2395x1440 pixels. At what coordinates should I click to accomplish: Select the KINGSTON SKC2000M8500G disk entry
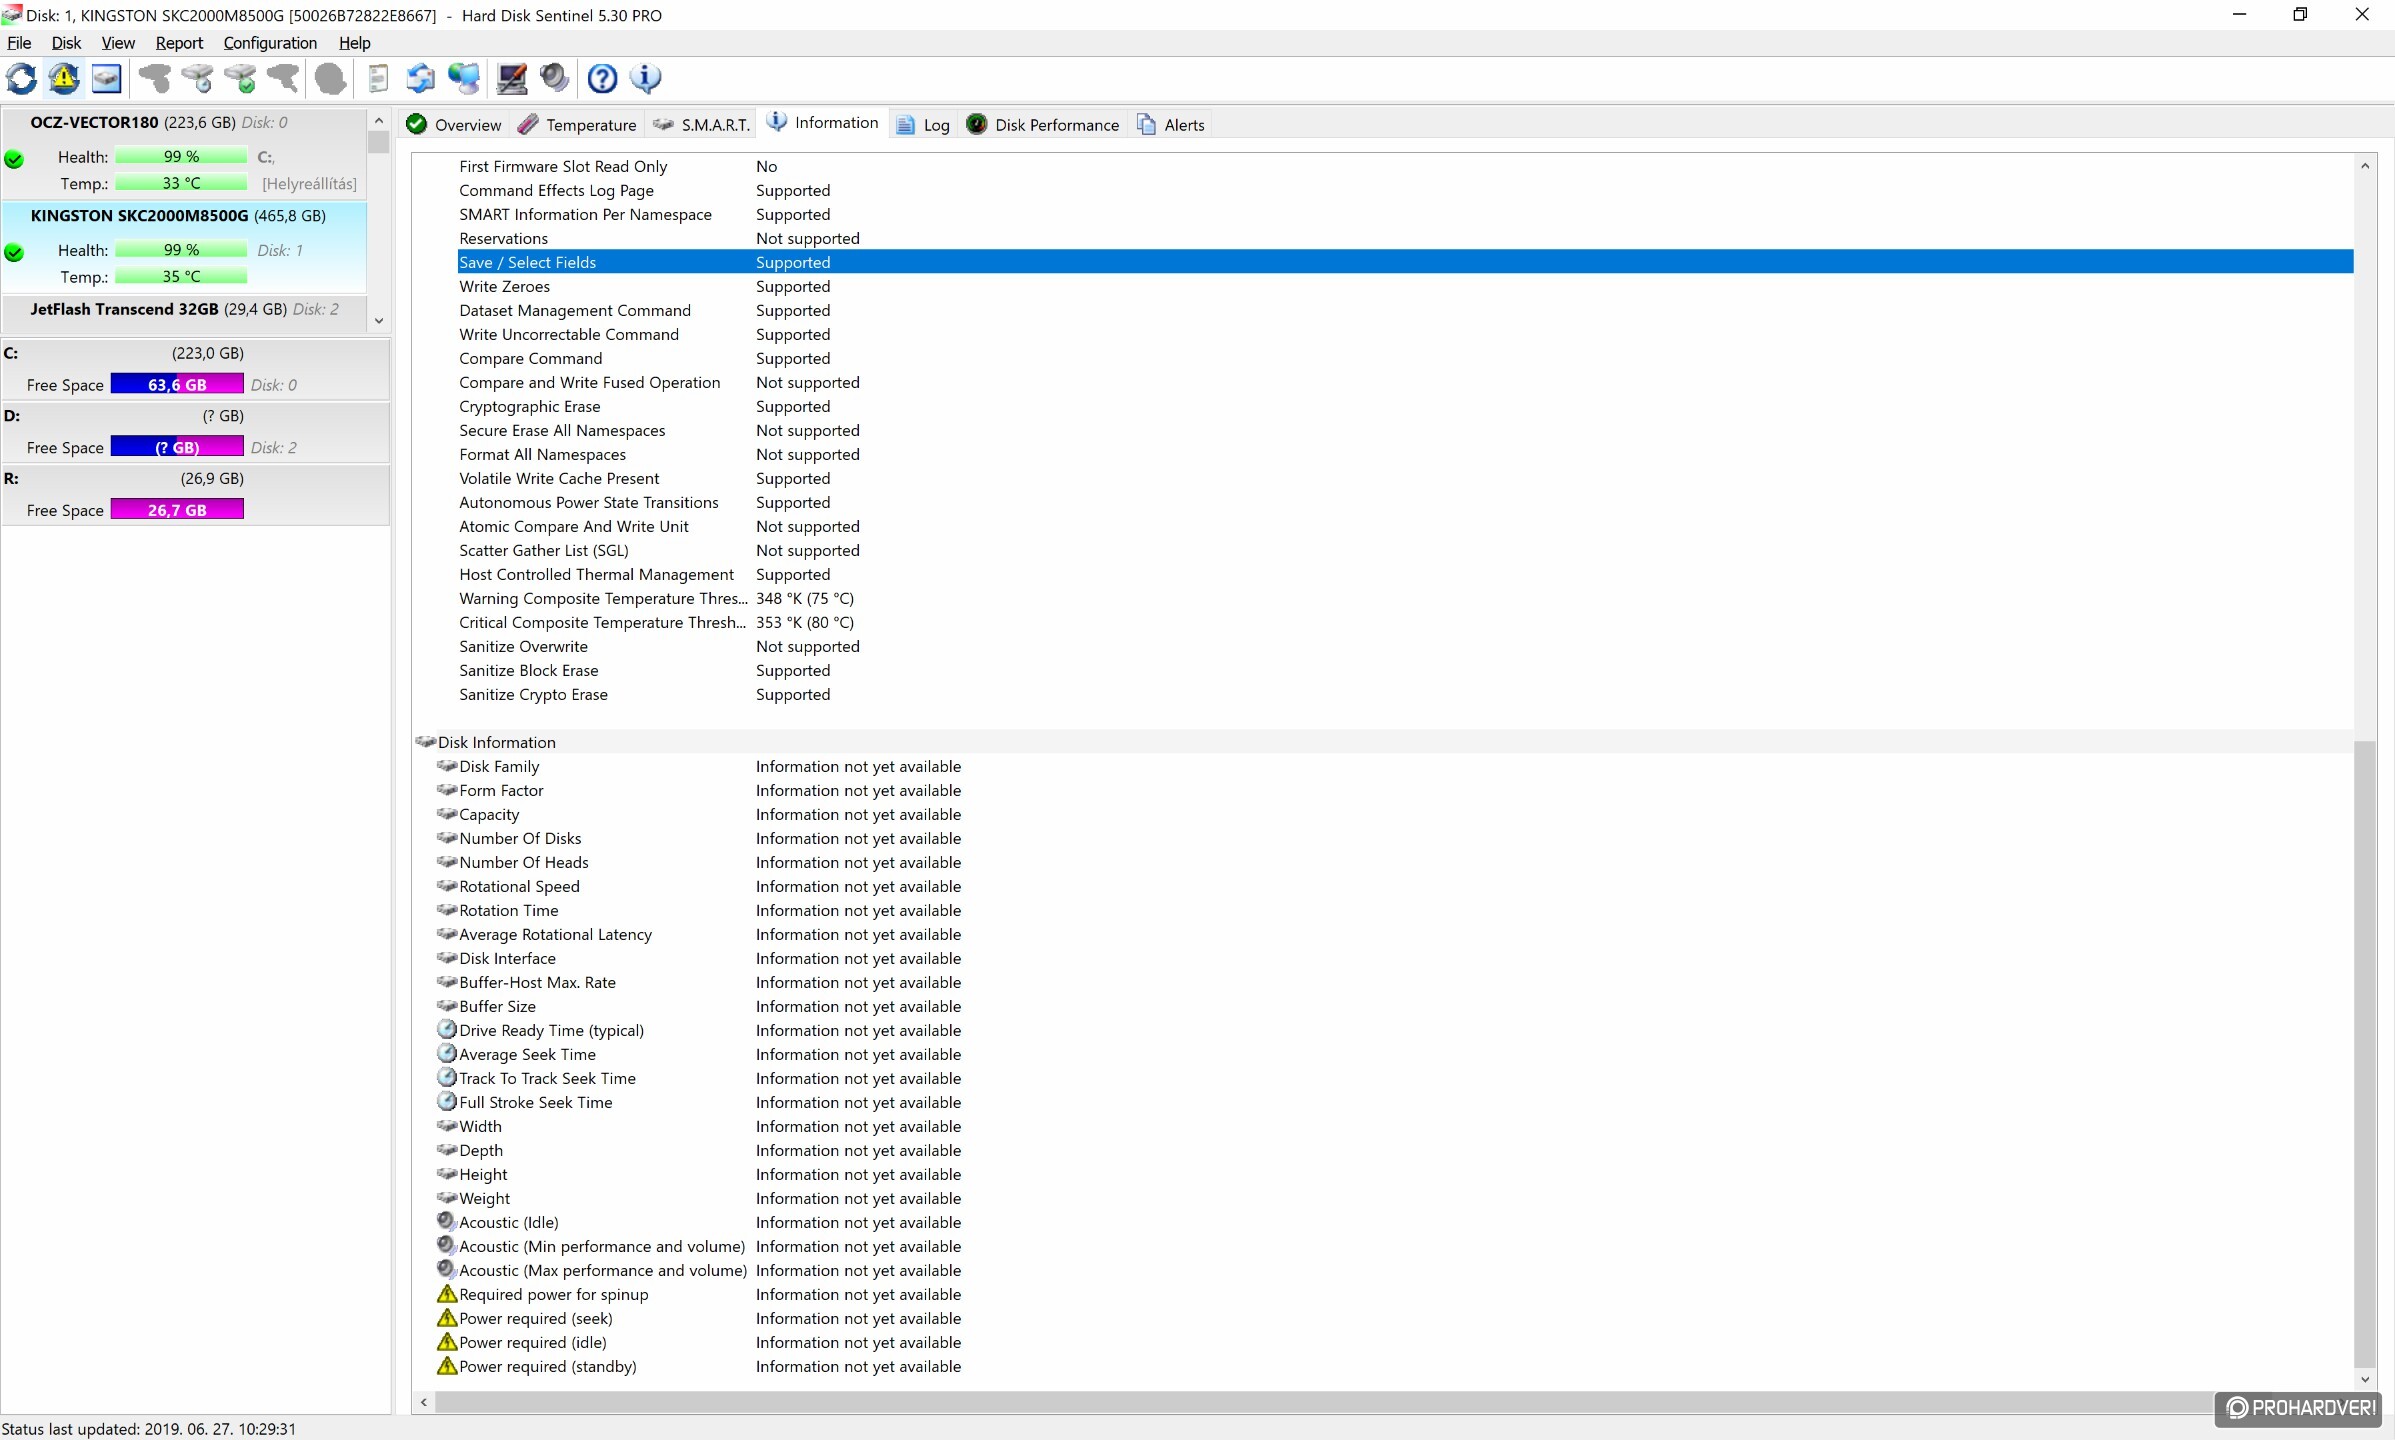coord(184,247)
